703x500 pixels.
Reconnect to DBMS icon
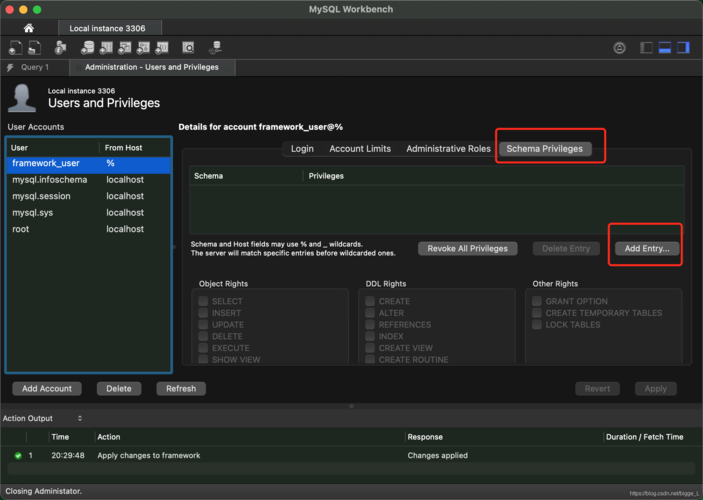click(x=216, y=48)
